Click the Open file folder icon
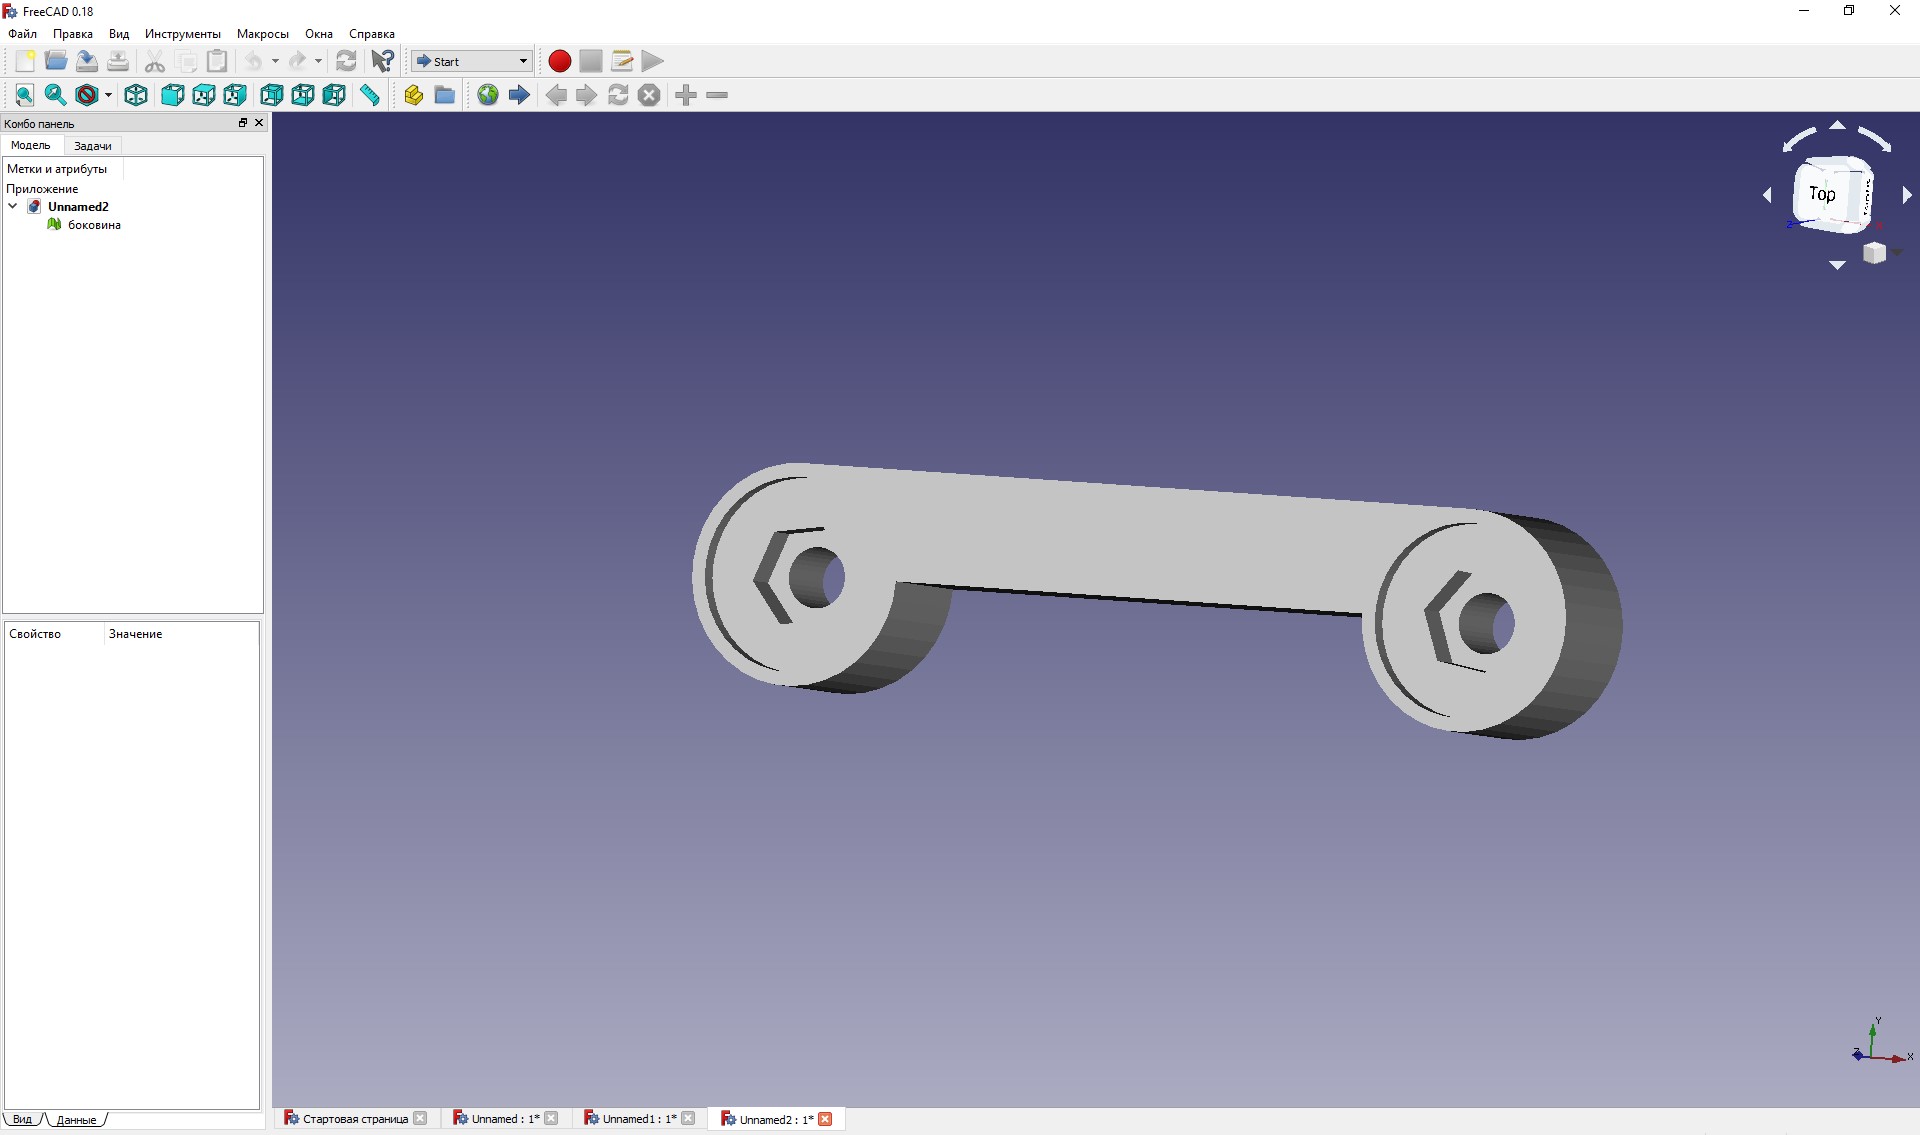The image size is (1920, 1135). coord(56,61)
